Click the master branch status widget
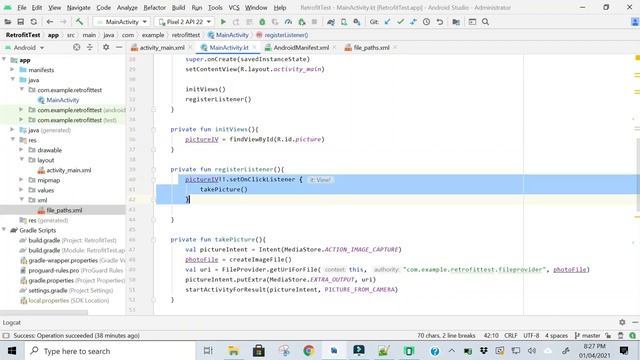This screenshot has height=360, width=640. (x=587, y=336)
